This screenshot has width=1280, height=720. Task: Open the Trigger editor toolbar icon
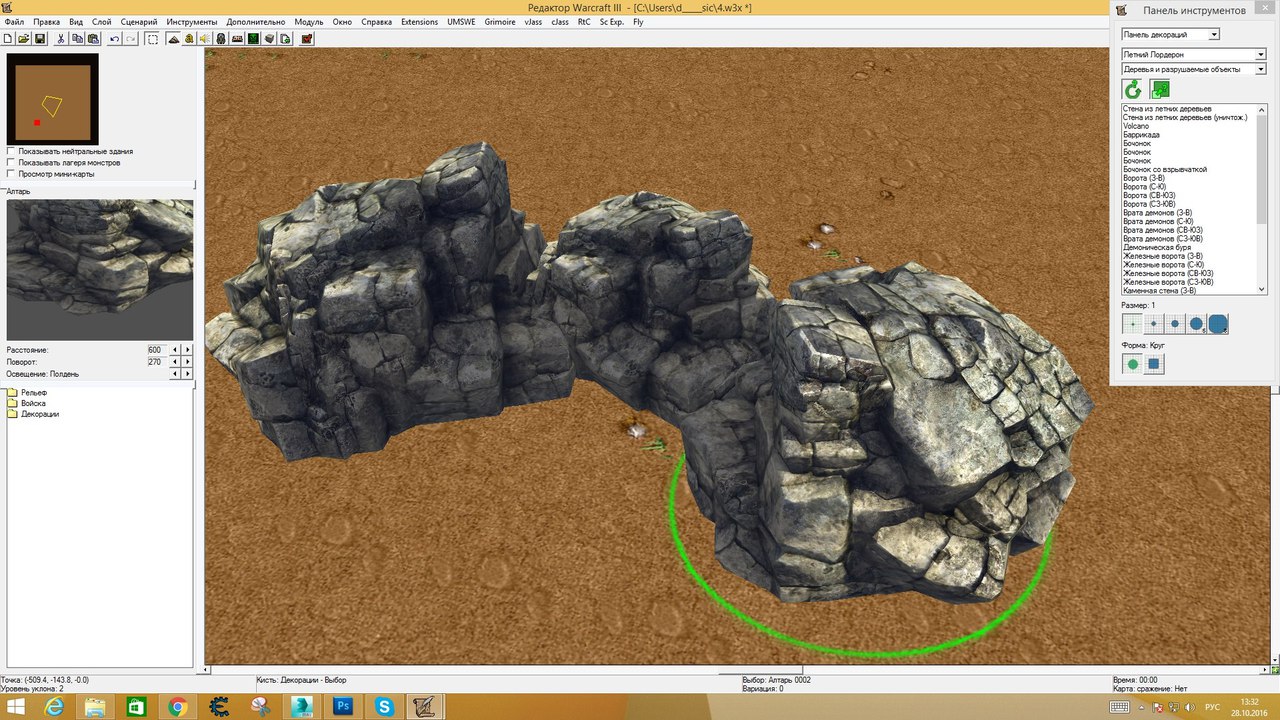click(189, 39)
